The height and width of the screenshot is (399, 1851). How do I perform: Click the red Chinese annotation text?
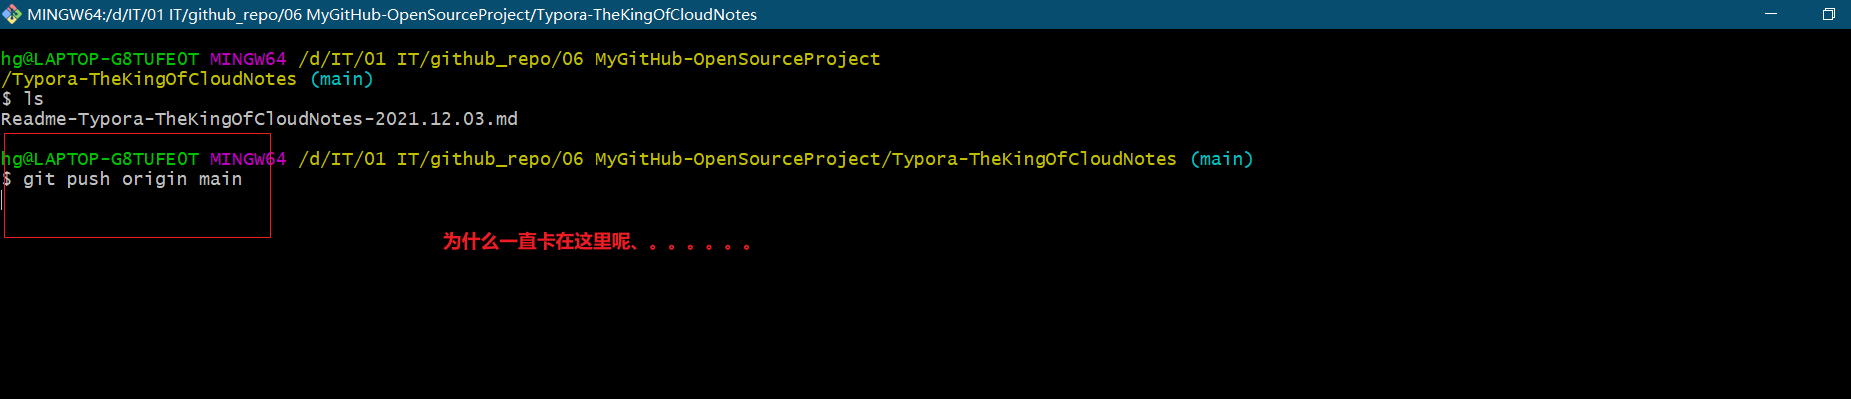pos(596,241)
